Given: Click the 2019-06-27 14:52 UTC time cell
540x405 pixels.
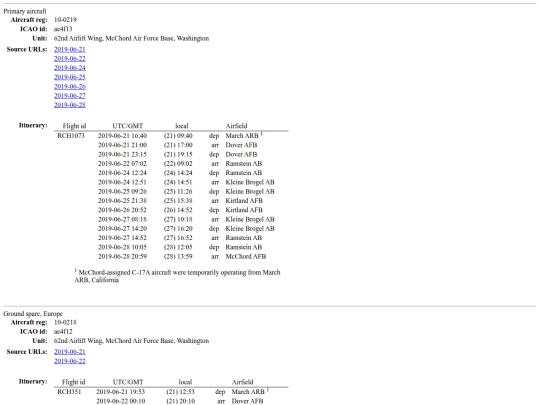Looking at the screenshot, I should pos(123,238).
